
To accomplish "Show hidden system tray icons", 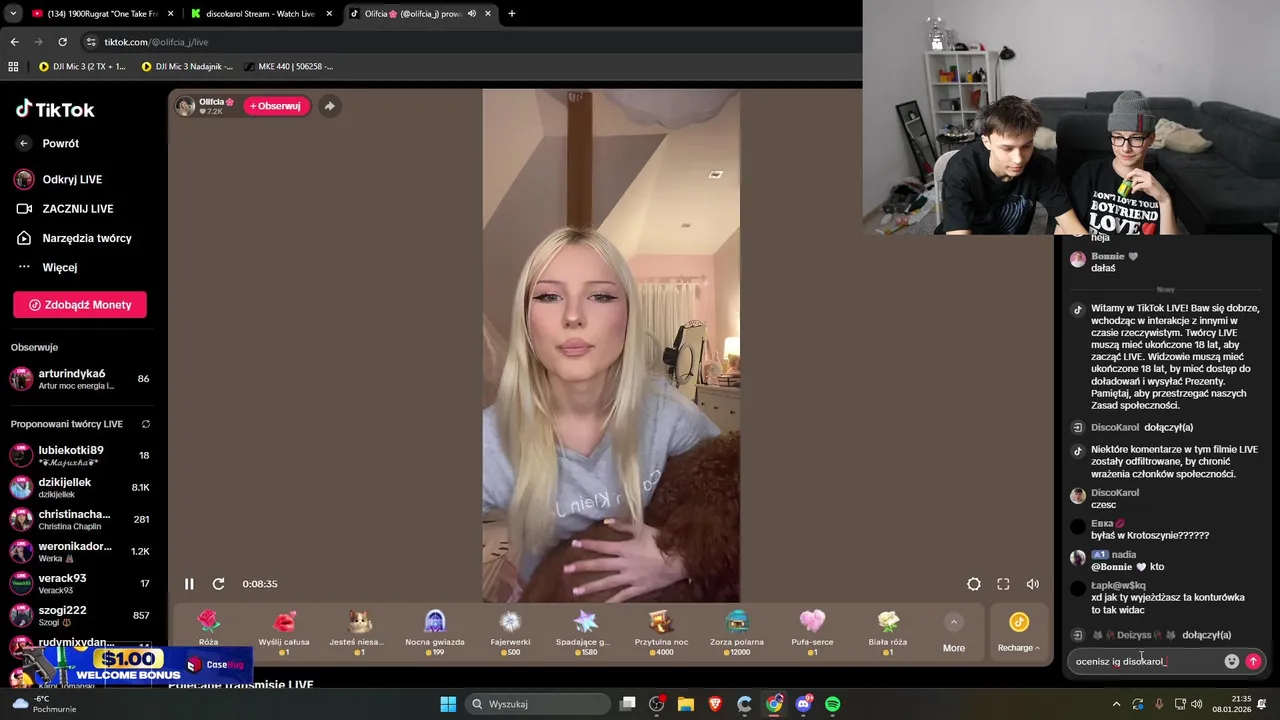I will pos(1117,704).
